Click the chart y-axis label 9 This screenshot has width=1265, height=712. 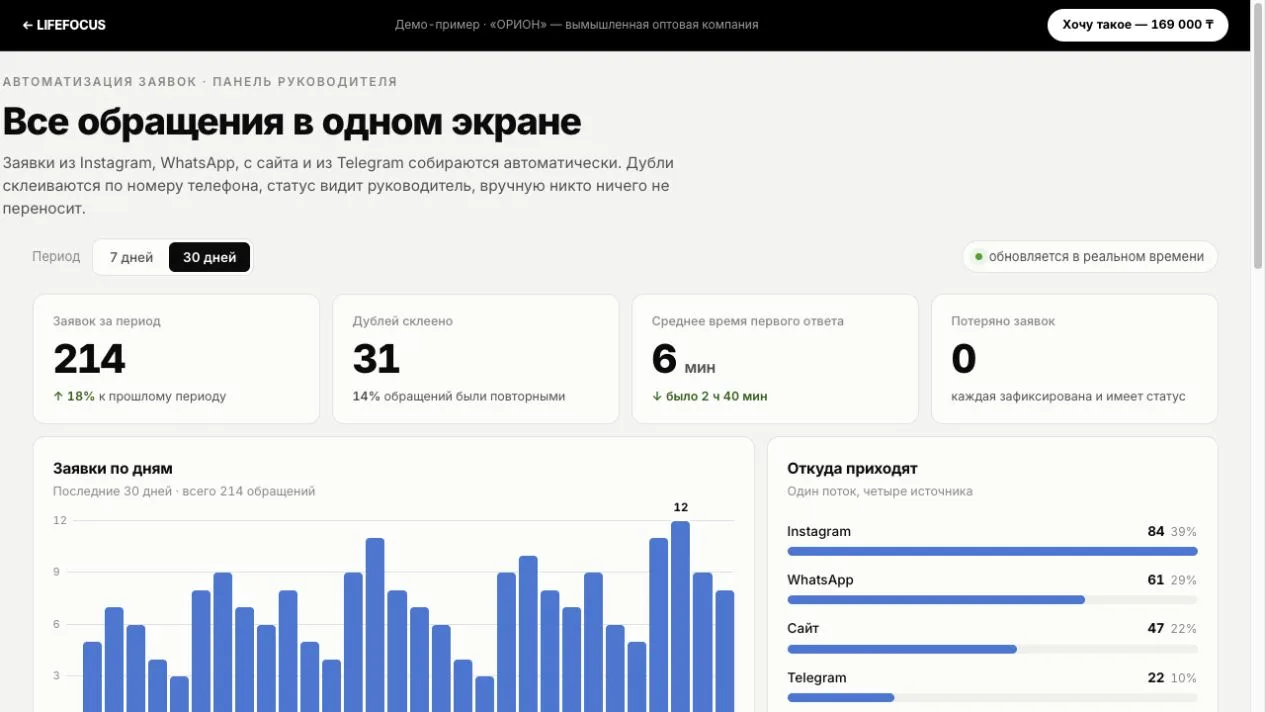click(x=57, y=573)
